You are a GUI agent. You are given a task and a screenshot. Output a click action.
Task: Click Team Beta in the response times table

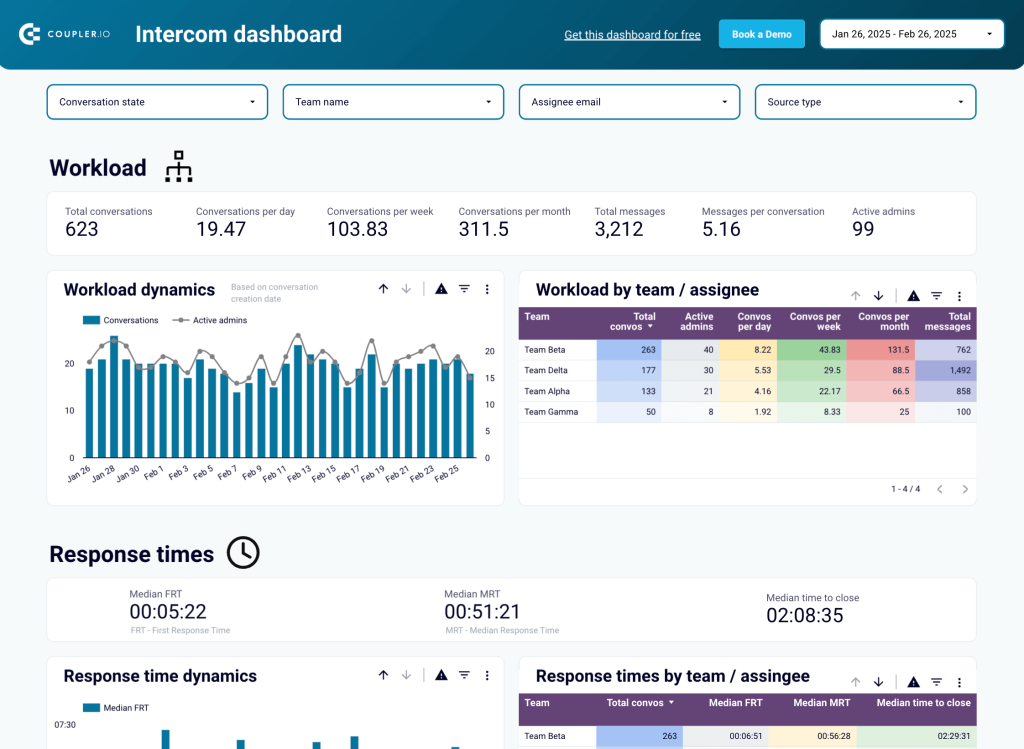coord(545,736)
